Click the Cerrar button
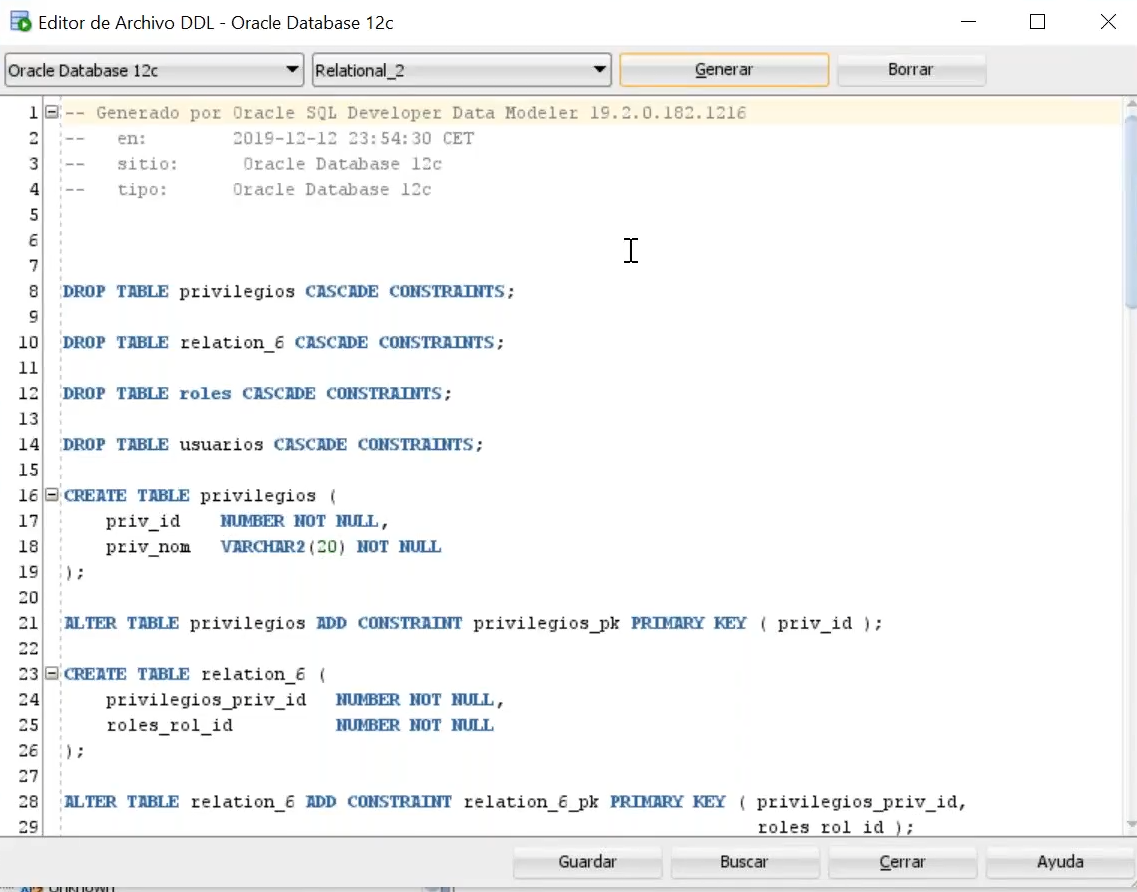 902,862
